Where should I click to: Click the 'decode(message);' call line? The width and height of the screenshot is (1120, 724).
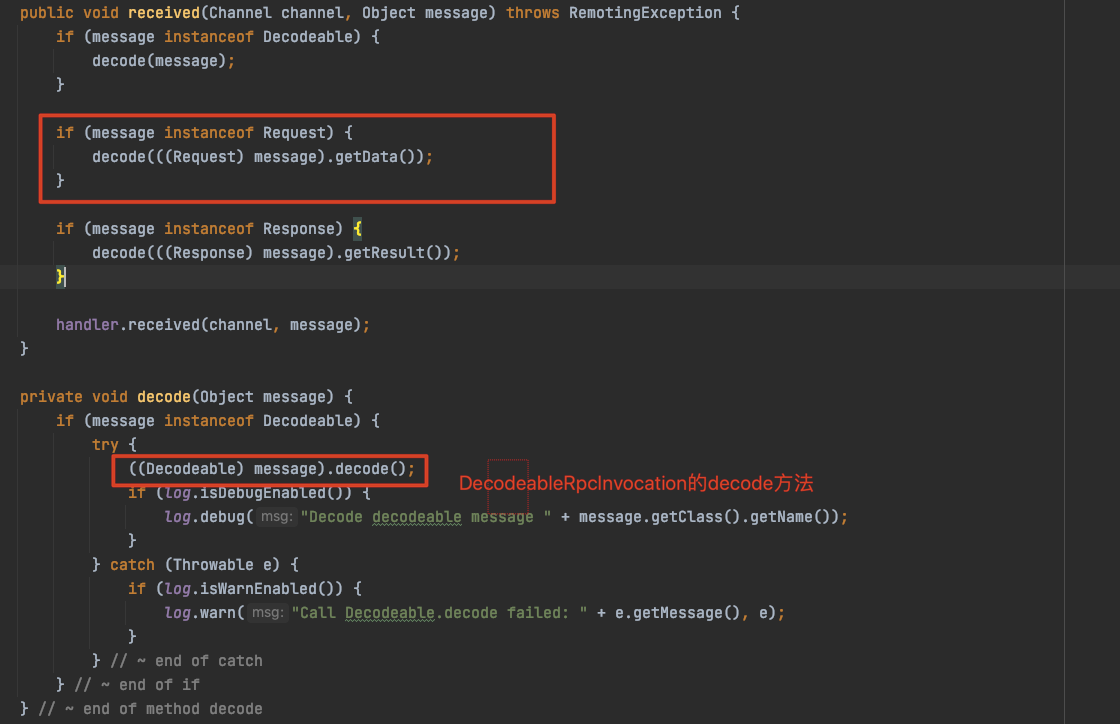[164, 61]
